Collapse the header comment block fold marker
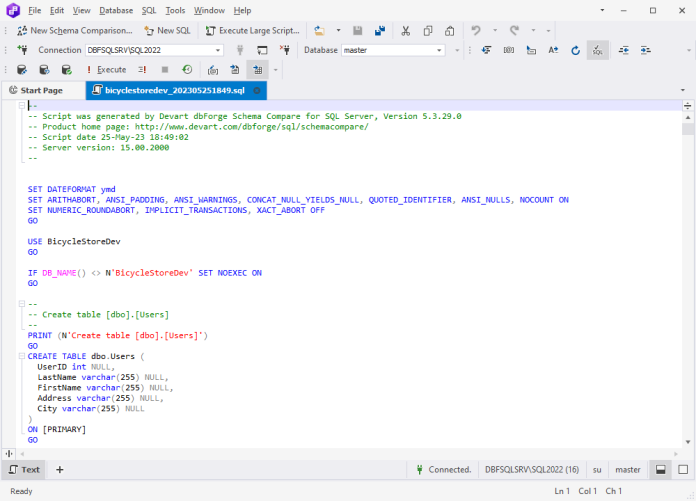 click(x=21, y=106)
